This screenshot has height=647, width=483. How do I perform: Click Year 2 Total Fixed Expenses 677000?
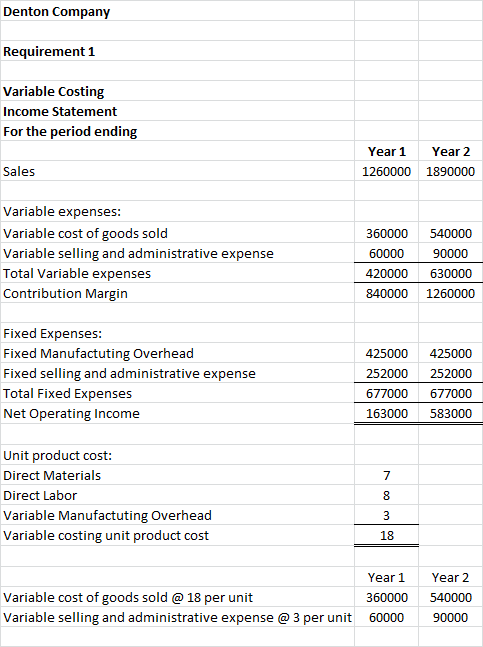tap(450, 393)
